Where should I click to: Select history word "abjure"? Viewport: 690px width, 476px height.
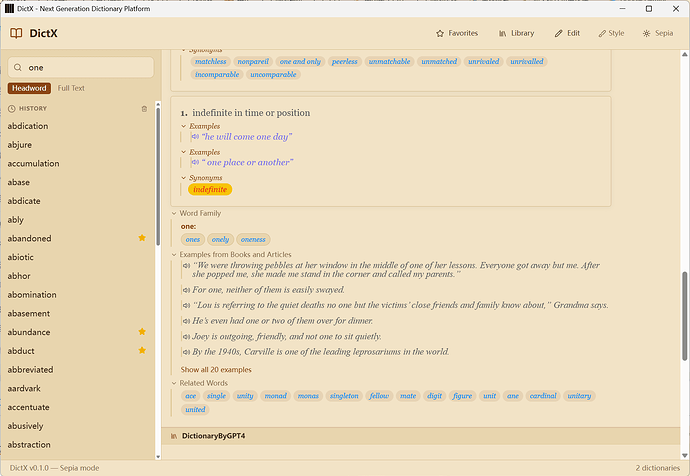point(20,145)
